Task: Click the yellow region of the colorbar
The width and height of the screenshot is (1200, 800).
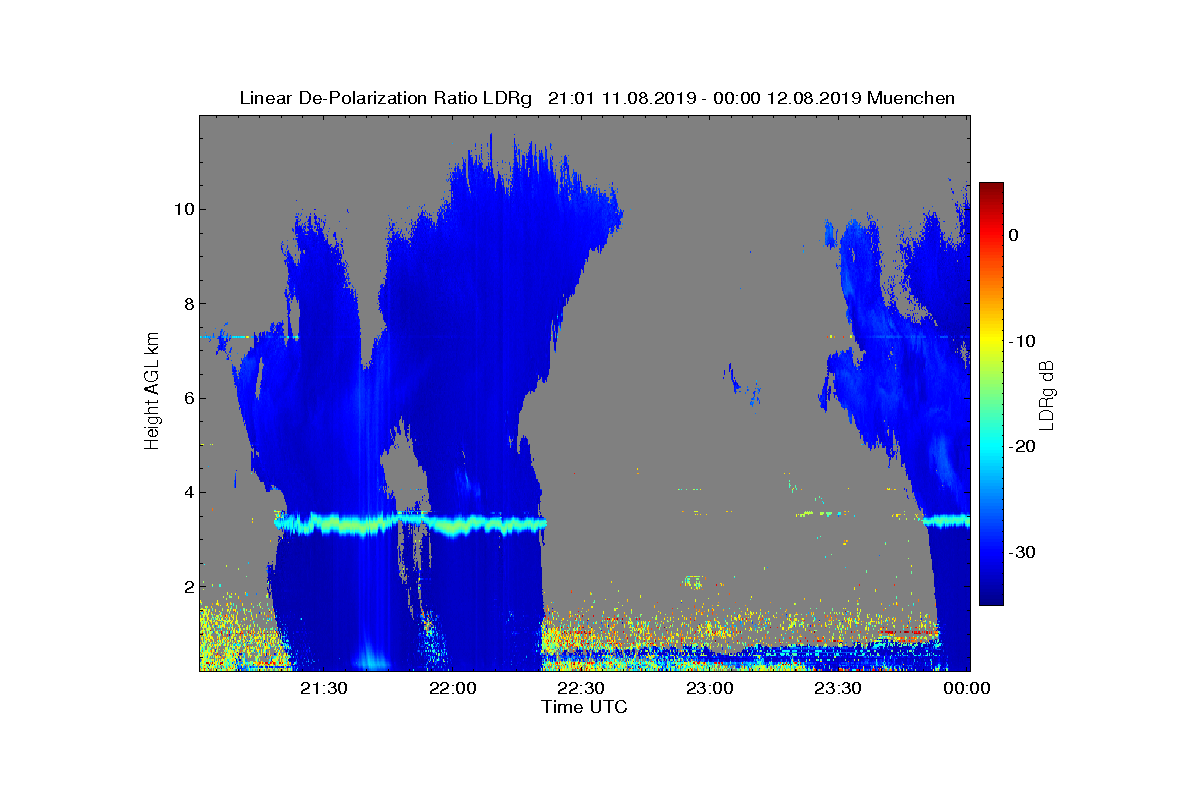Action: pos(991,341)
